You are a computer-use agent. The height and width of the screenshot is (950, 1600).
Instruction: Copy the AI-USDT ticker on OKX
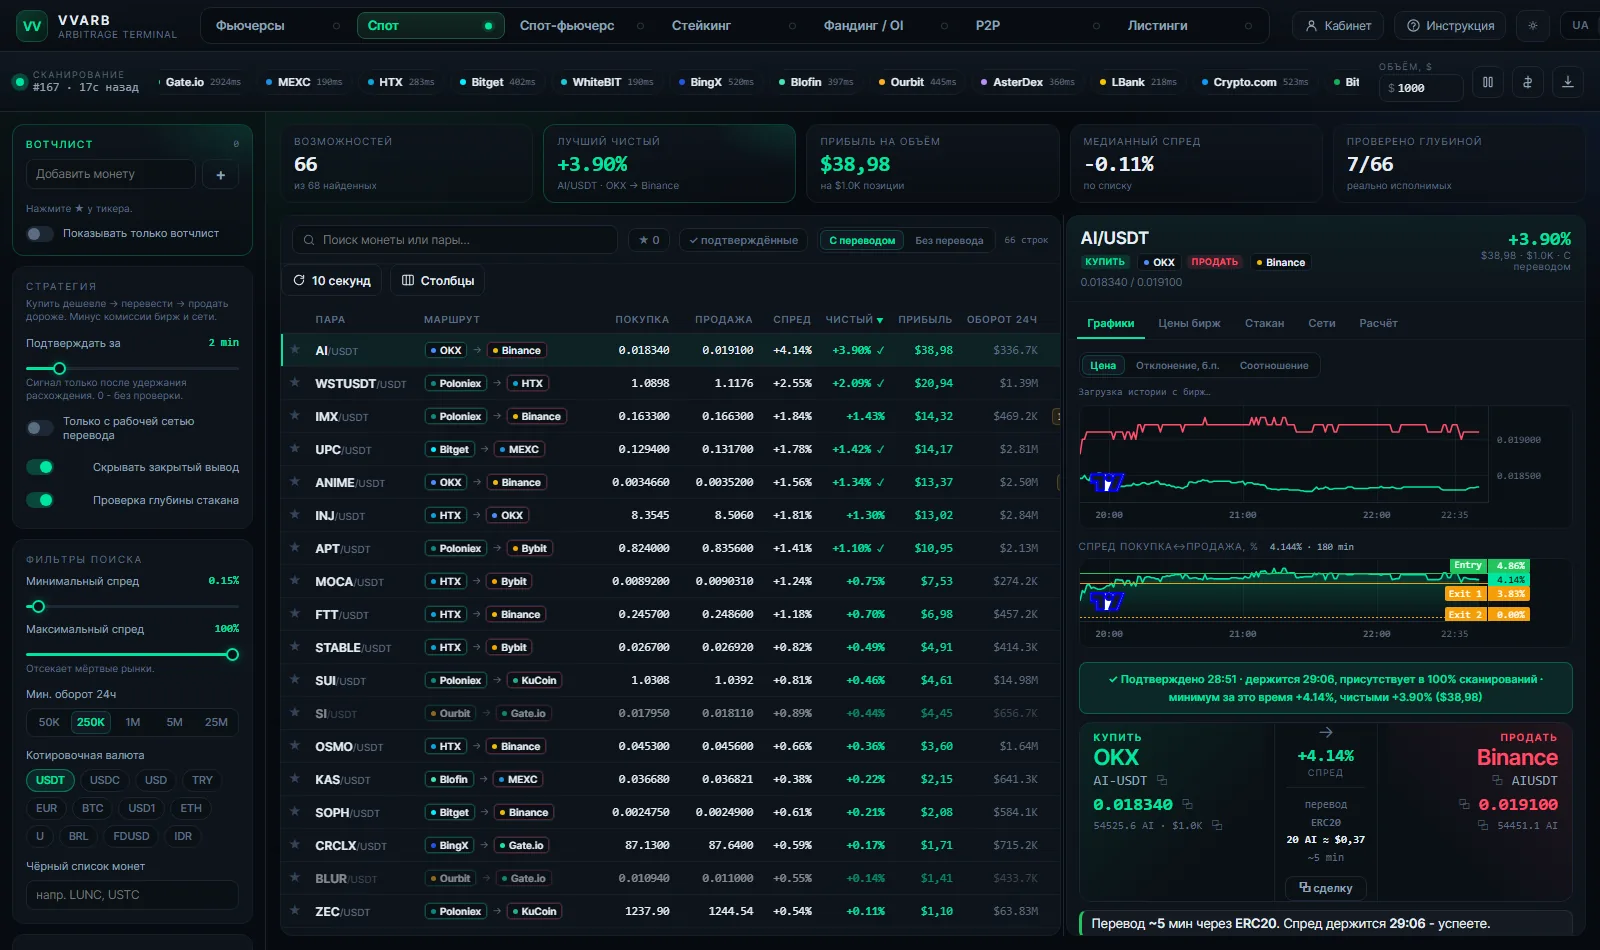[x=1162, y=780]
